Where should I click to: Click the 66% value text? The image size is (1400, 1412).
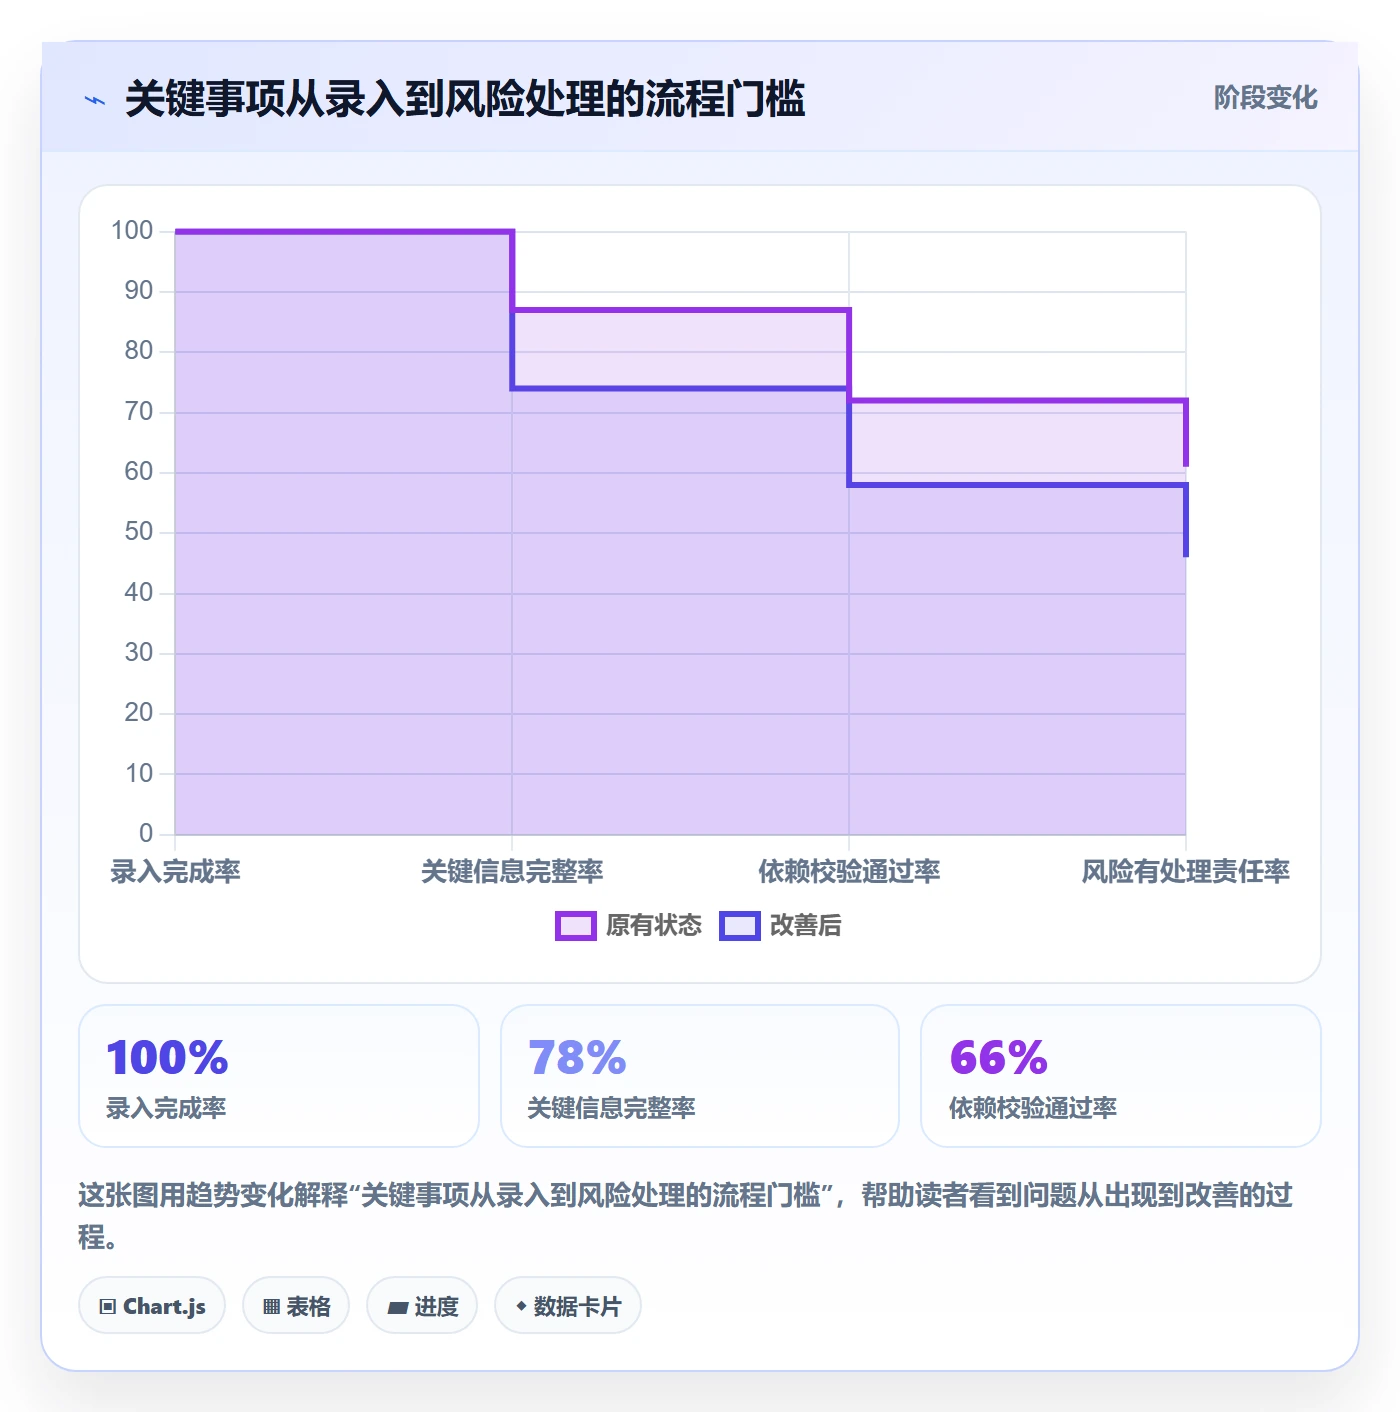(998, 1058)
